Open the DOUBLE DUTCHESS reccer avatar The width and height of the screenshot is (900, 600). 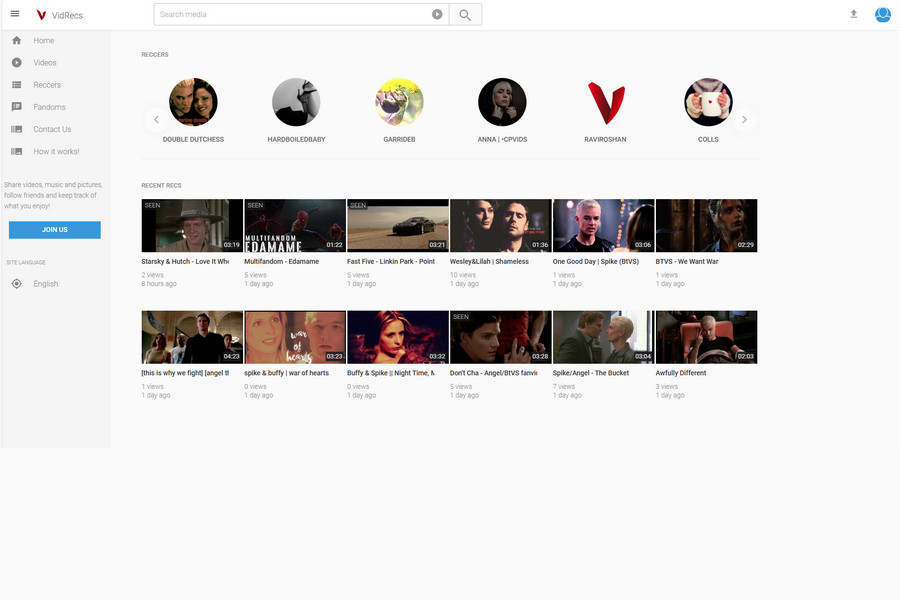[x=193, y=102]
